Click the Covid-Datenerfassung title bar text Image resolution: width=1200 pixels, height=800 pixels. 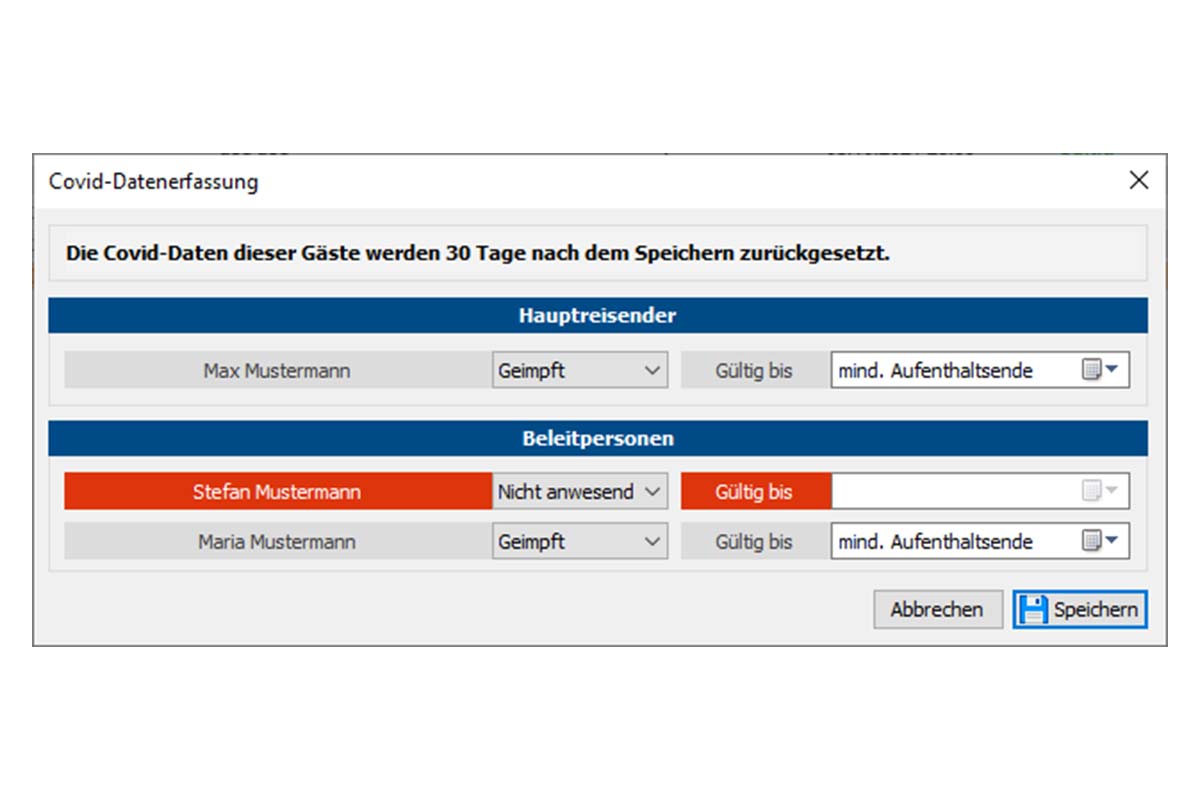(153, 182)
